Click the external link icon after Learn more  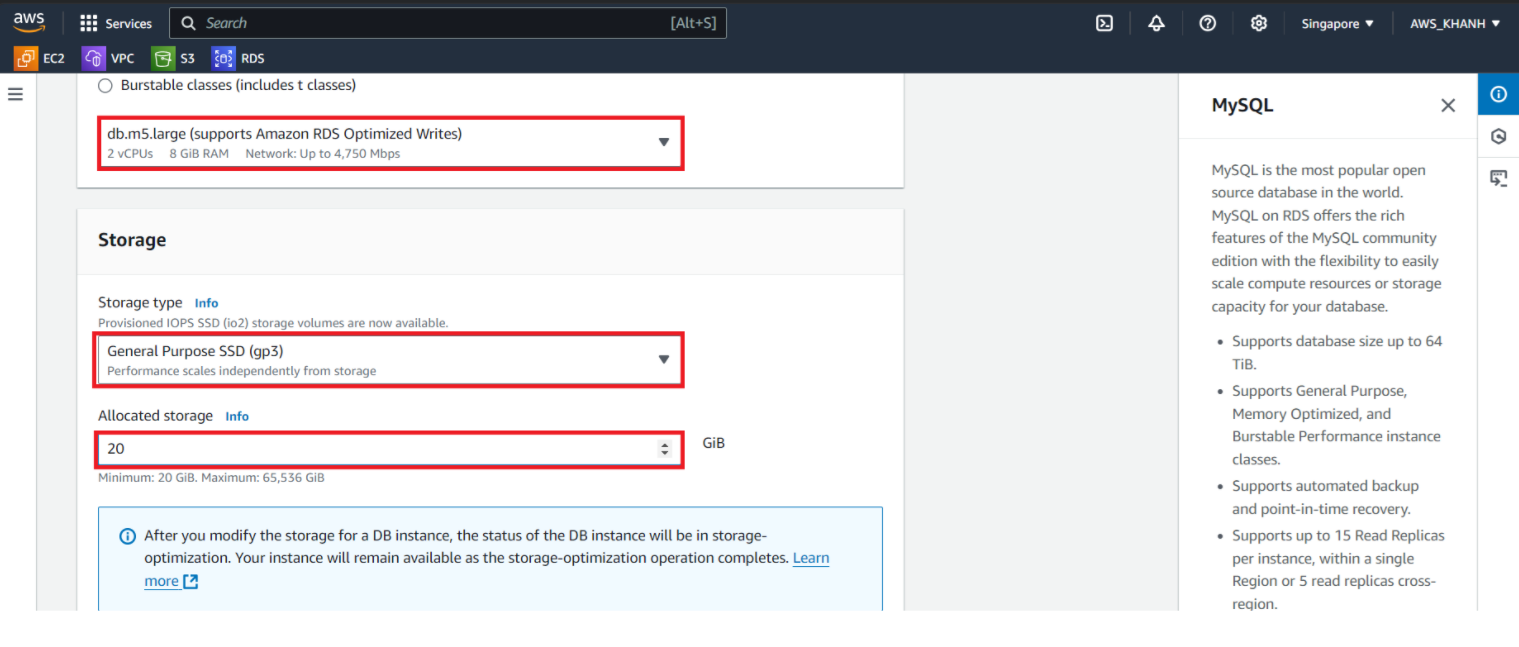click(190, 581)
